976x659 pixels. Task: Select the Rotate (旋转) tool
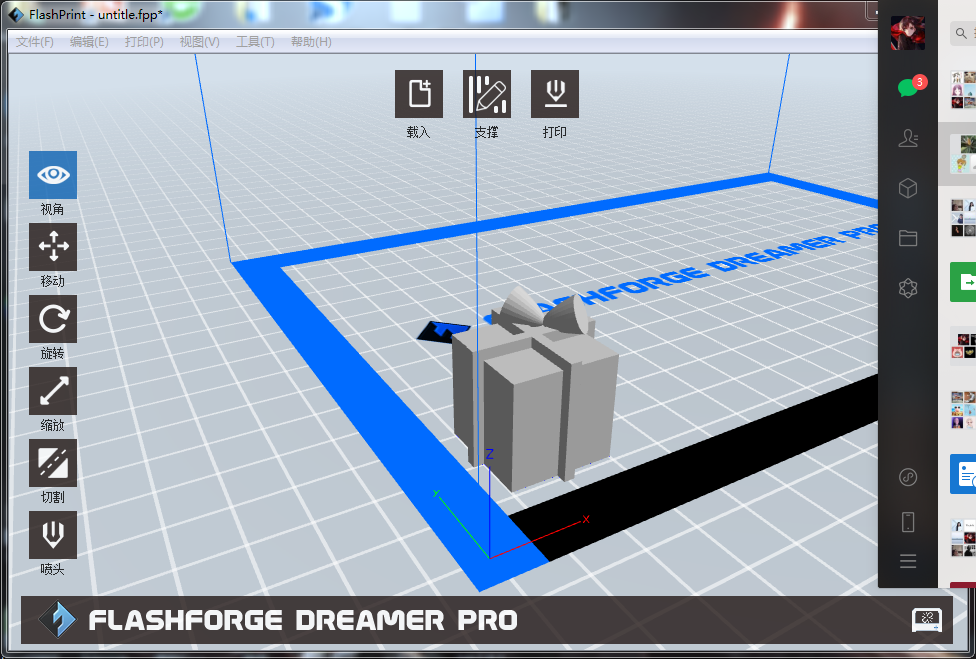pyautogui.click(x=52, y=320)
